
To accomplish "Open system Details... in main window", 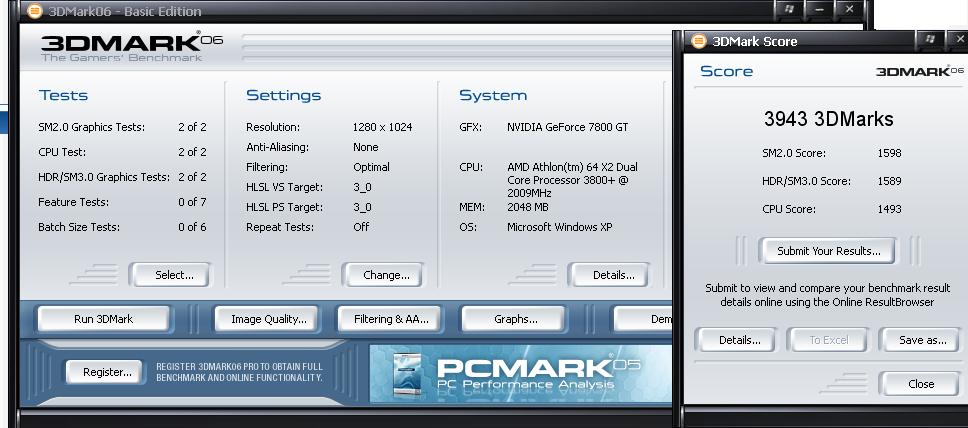I will [x=609, y=275].
